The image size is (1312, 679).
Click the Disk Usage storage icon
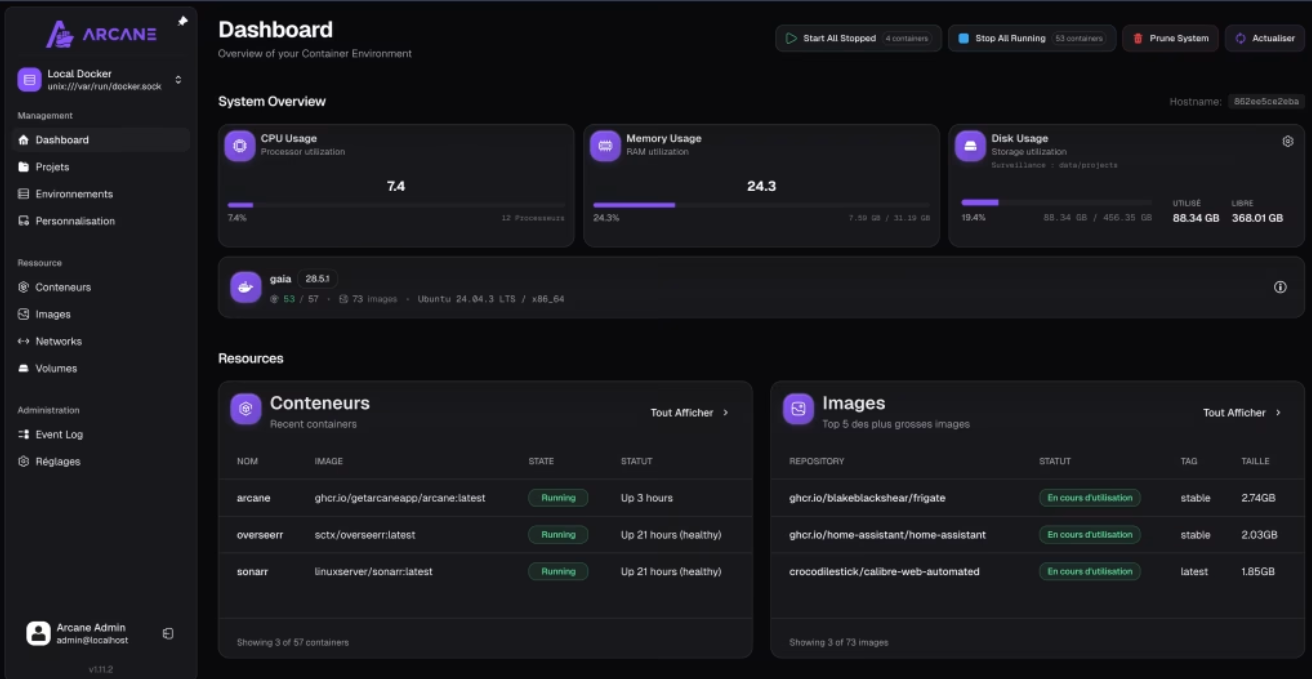click(x=970, y=146)
